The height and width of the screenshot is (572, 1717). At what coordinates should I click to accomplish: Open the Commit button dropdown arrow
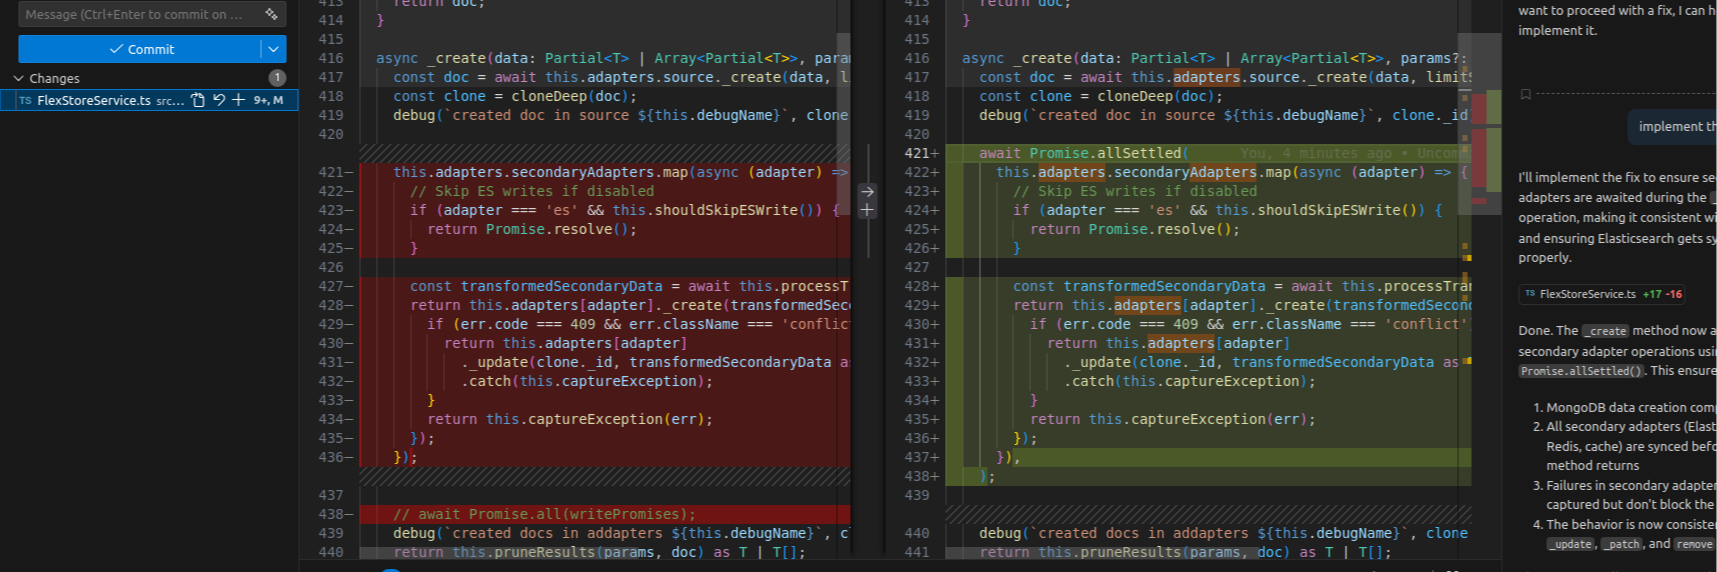(274, 49)
